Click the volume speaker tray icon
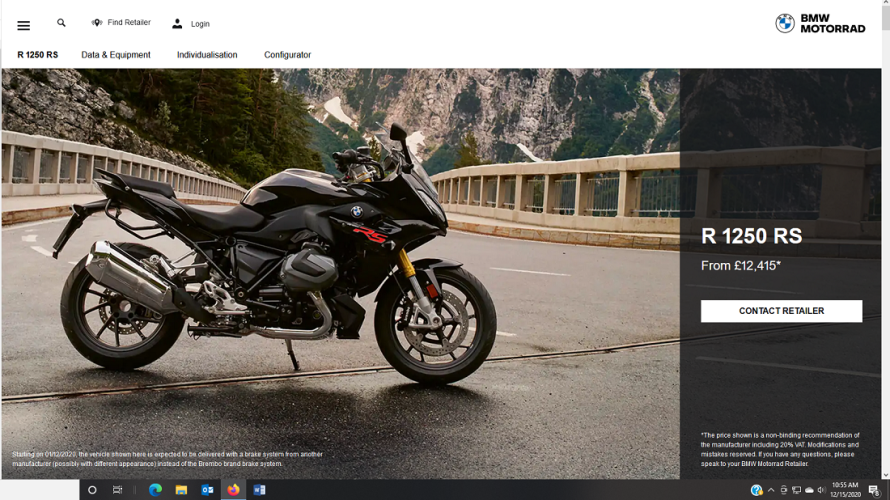 pos(821,490)
